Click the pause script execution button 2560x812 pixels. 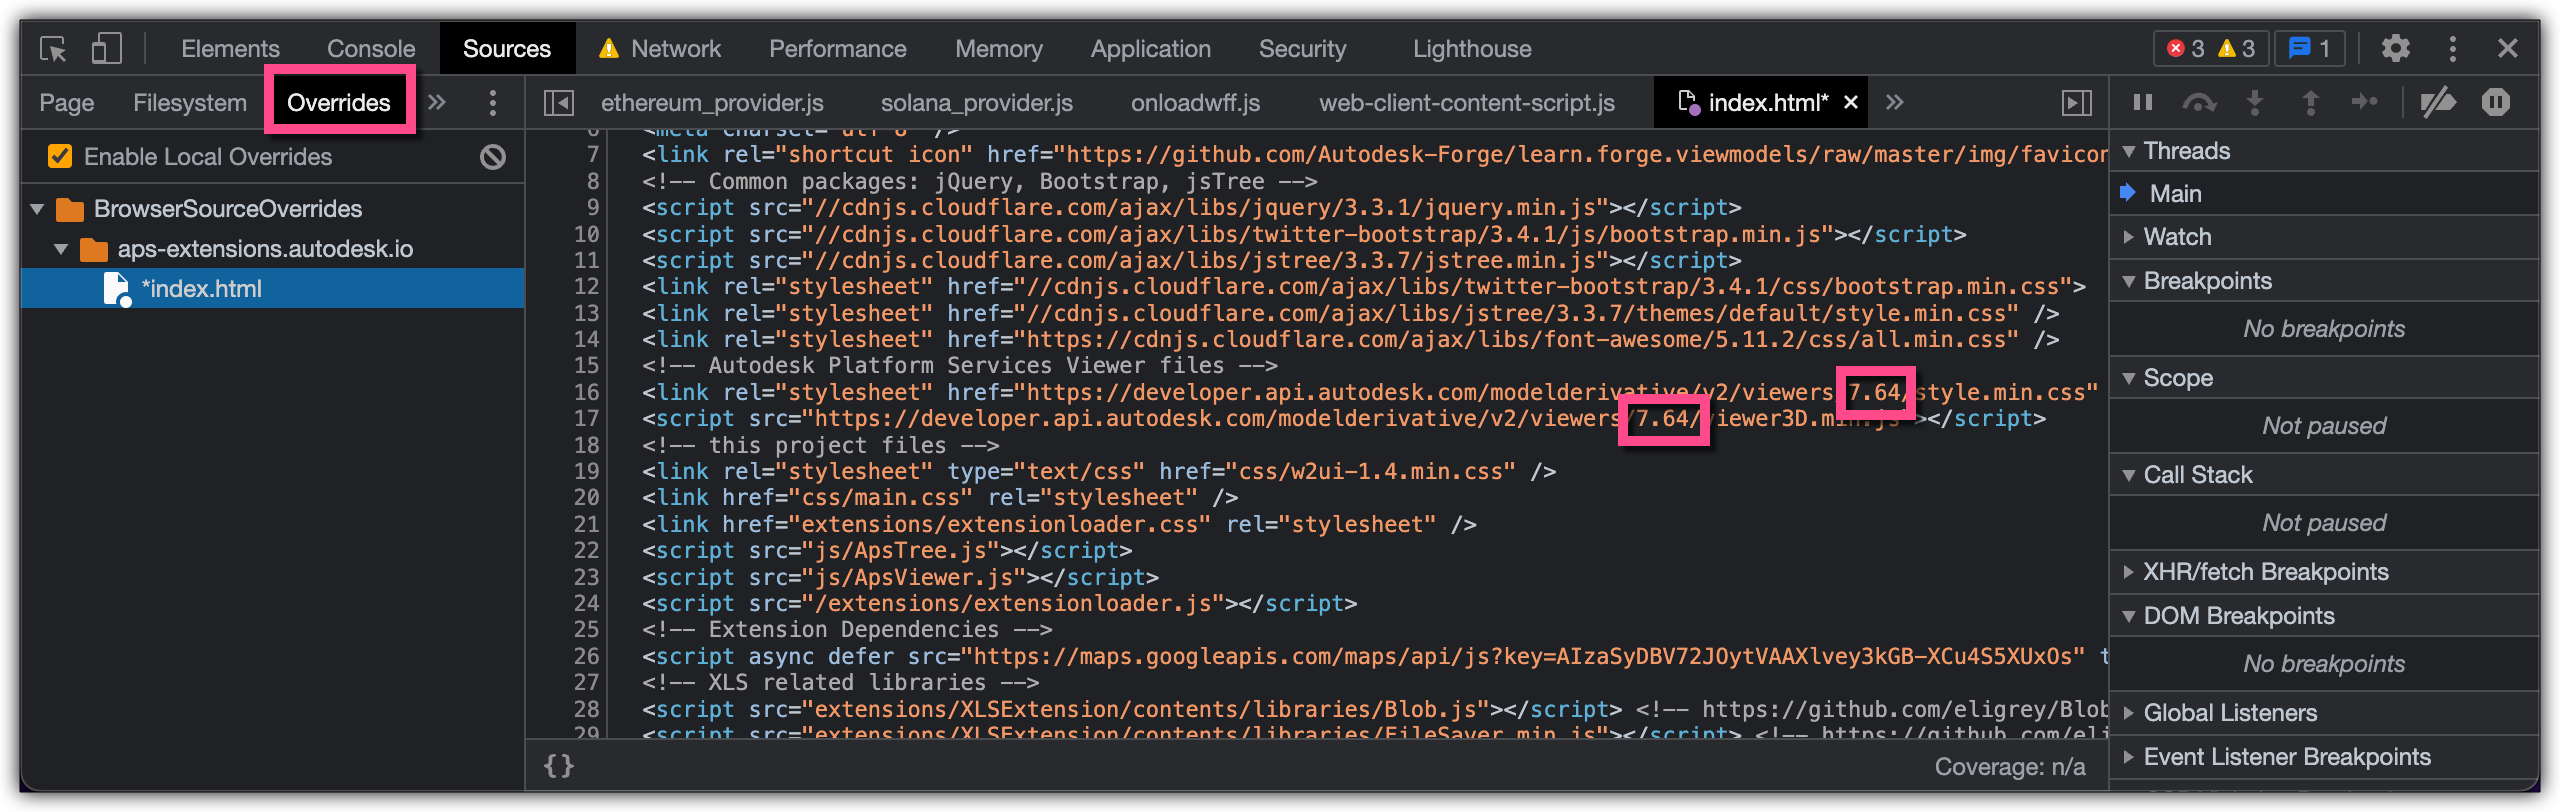pyautogui.click(x=2142, y=102)
